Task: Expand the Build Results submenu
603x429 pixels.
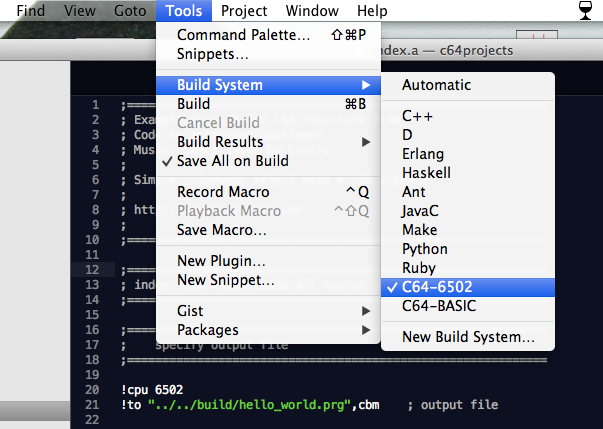Action: pyautogui.click(x=268, y=142)
